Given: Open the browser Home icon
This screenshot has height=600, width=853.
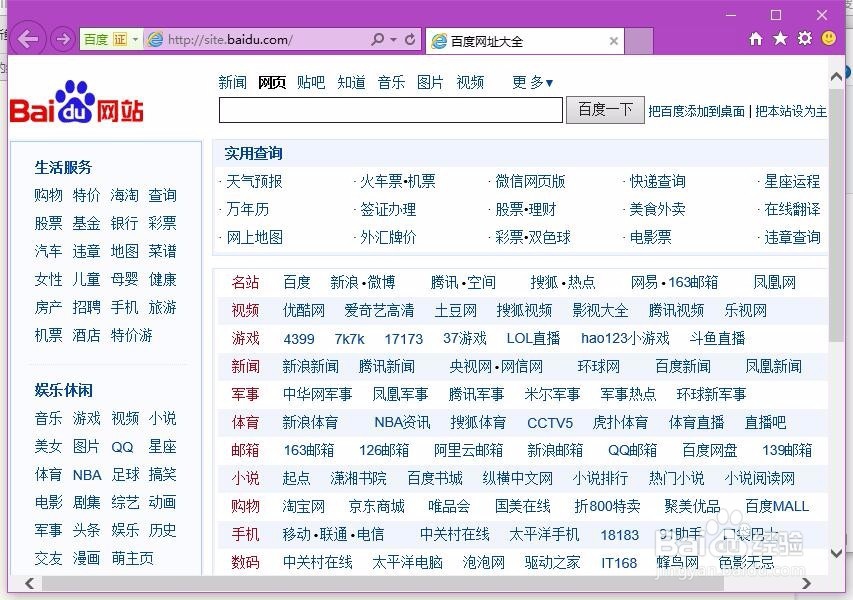Looking at the screenshot, I should pos(756,39).
